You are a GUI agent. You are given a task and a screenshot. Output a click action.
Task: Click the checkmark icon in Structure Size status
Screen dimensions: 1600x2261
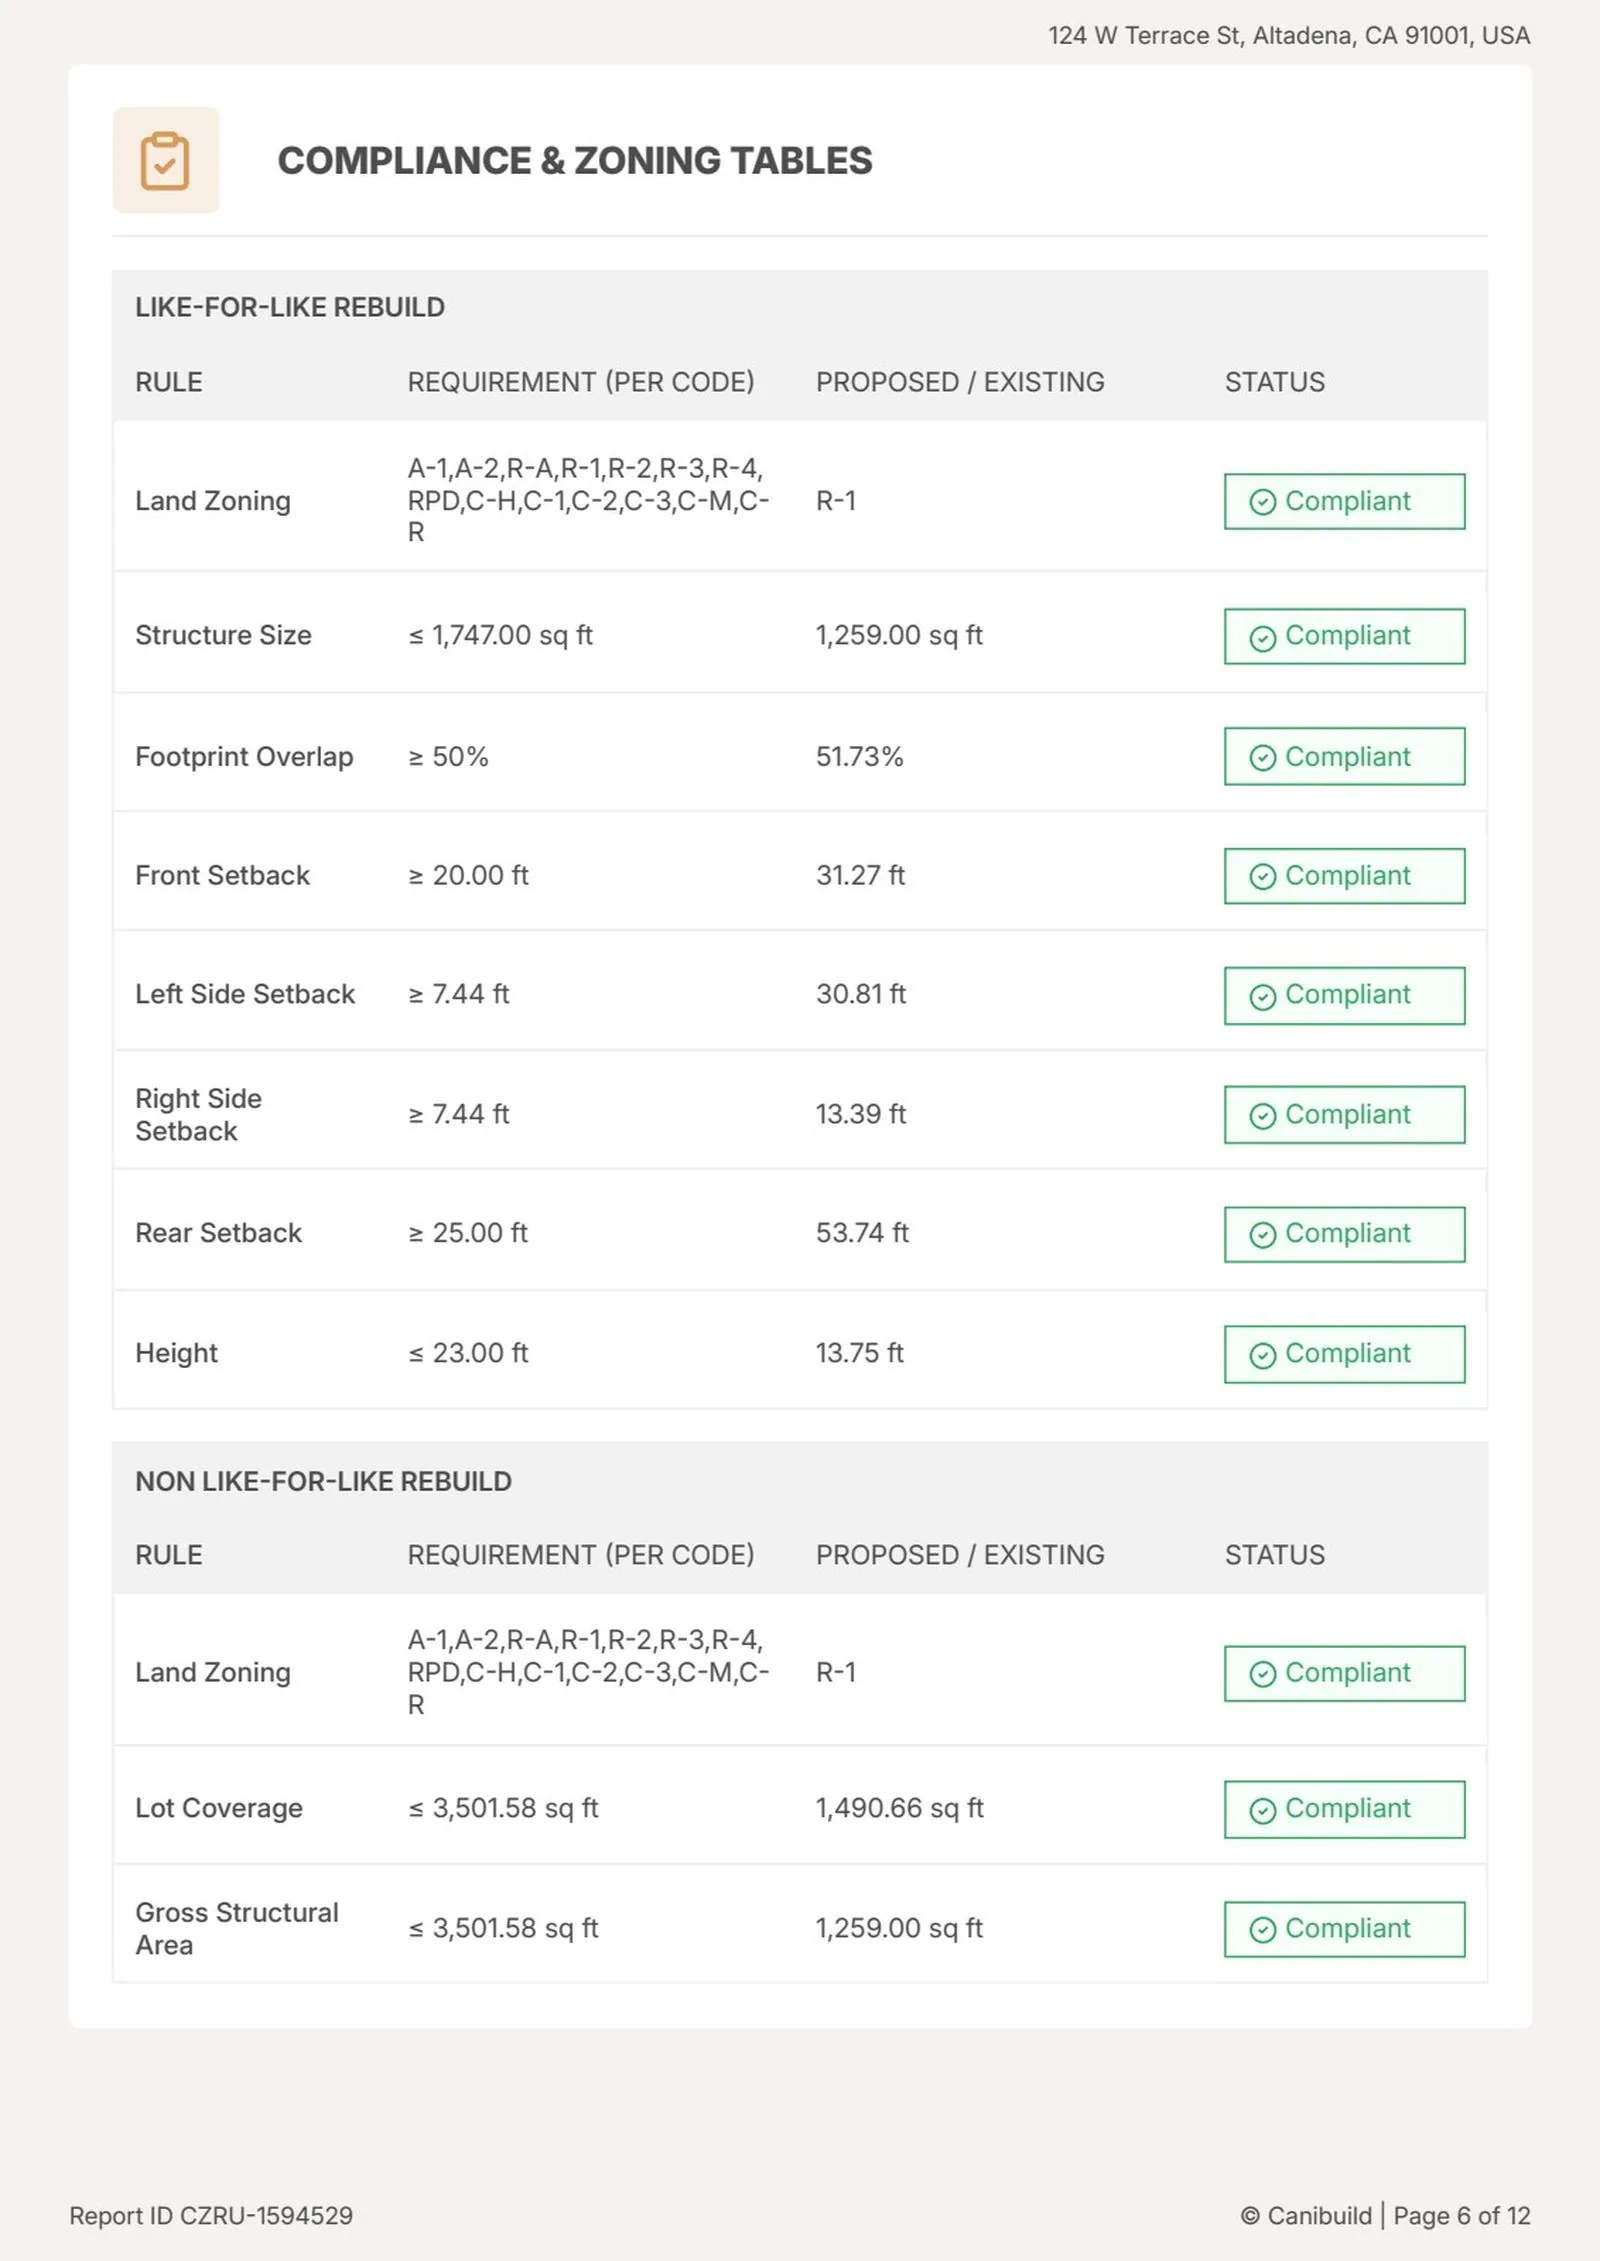click(x=1263, y=638)
